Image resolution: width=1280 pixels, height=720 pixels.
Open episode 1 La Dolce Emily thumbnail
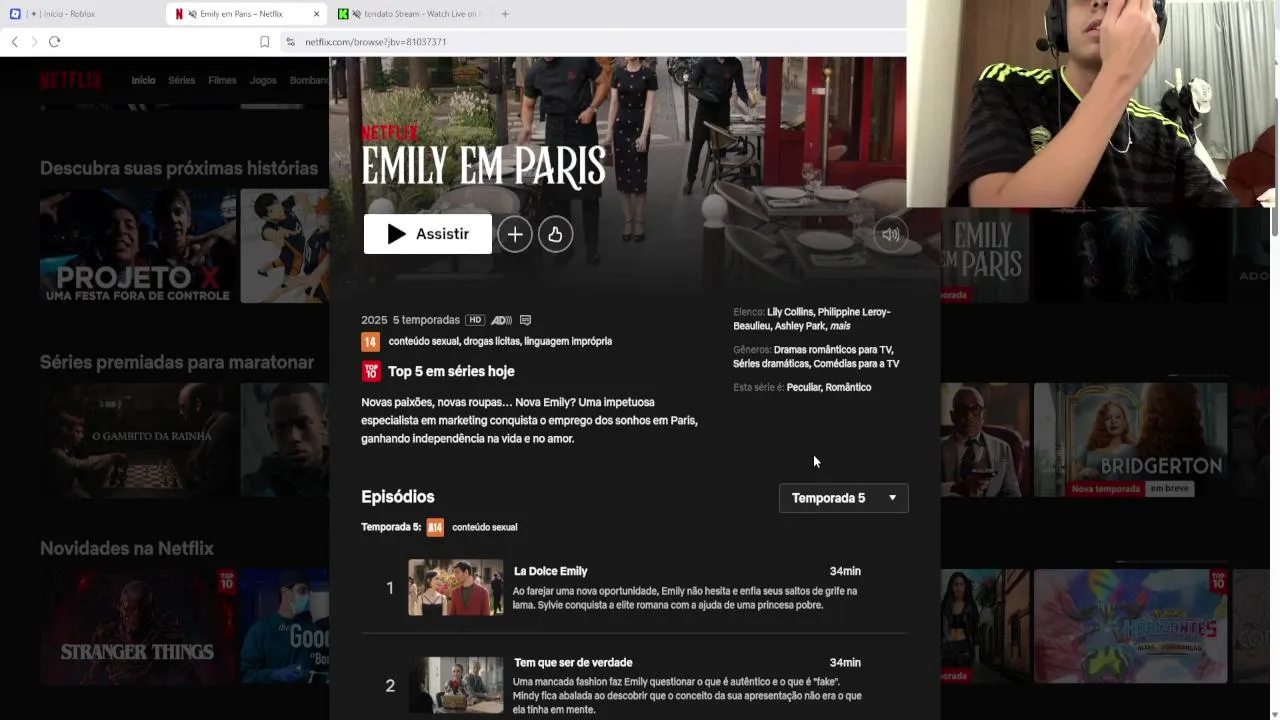click(456, 587)
